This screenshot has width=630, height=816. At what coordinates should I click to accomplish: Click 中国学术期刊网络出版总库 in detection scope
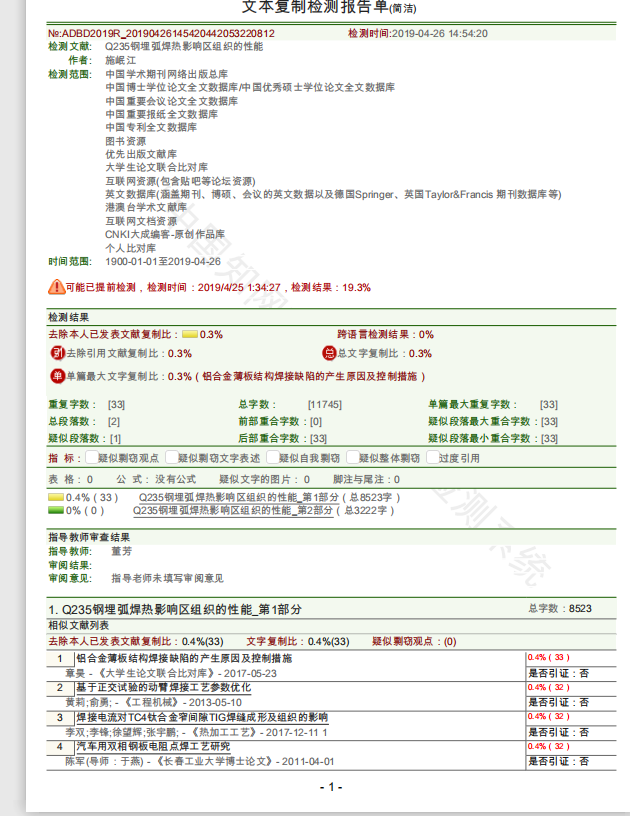tap(166, 74)
